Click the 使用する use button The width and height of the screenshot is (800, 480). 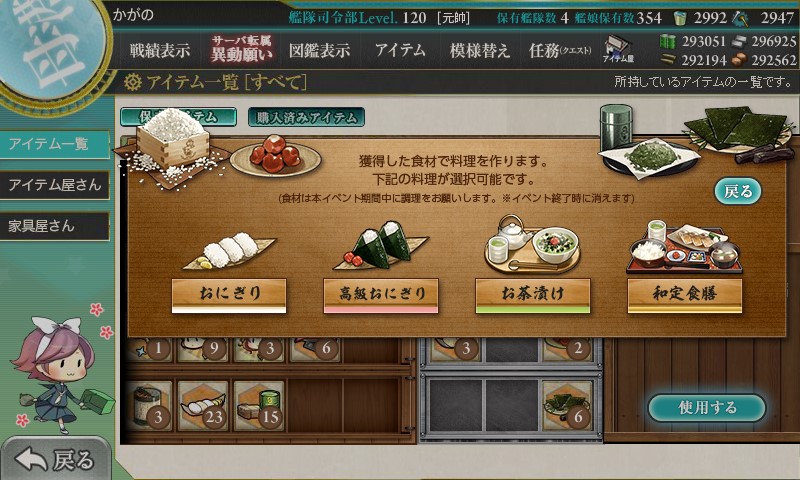click(707, 408)
